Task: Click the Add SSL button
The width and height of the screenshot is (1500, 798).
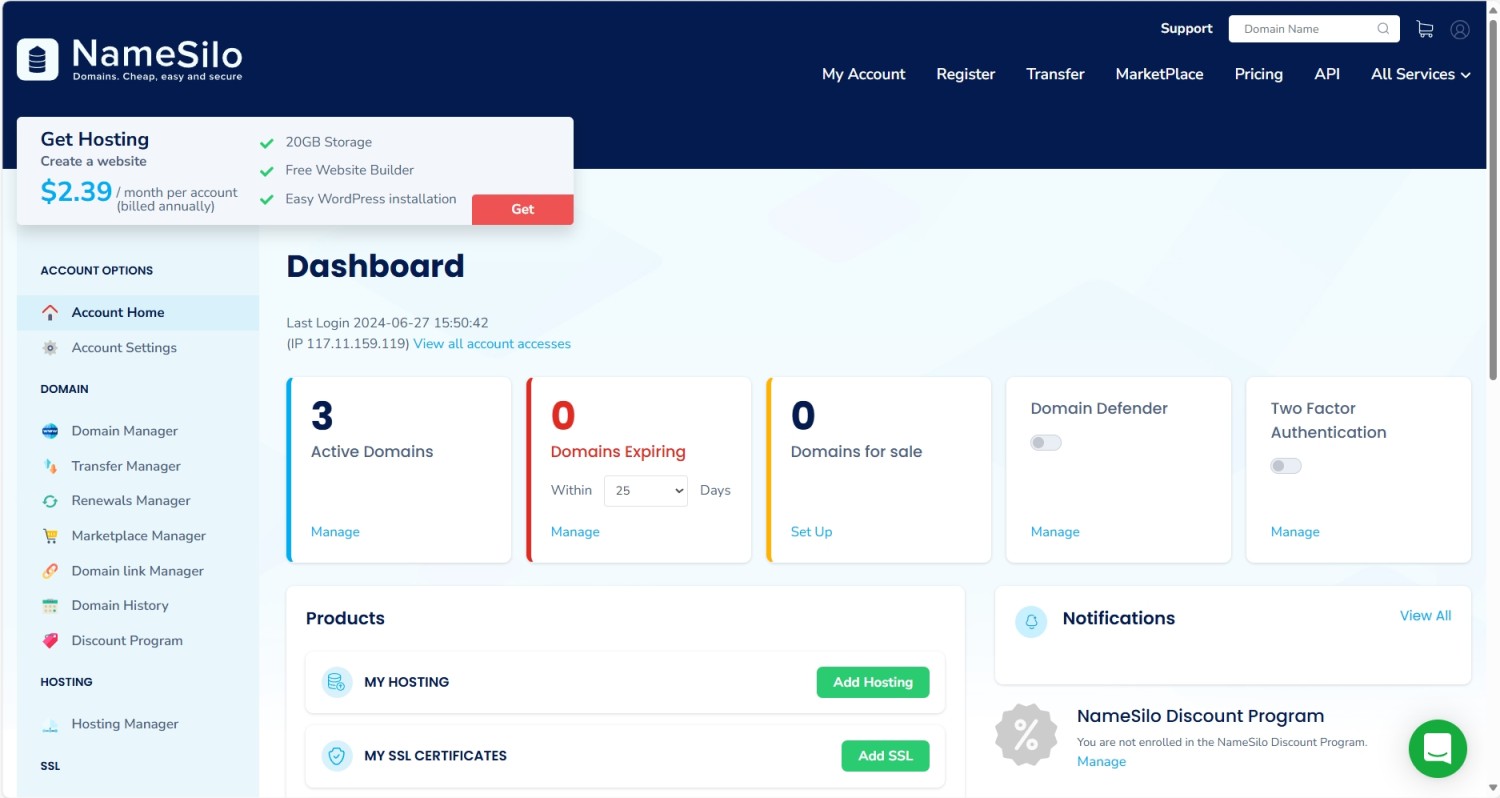Action: pyautogui.click(x=886, y=756)
